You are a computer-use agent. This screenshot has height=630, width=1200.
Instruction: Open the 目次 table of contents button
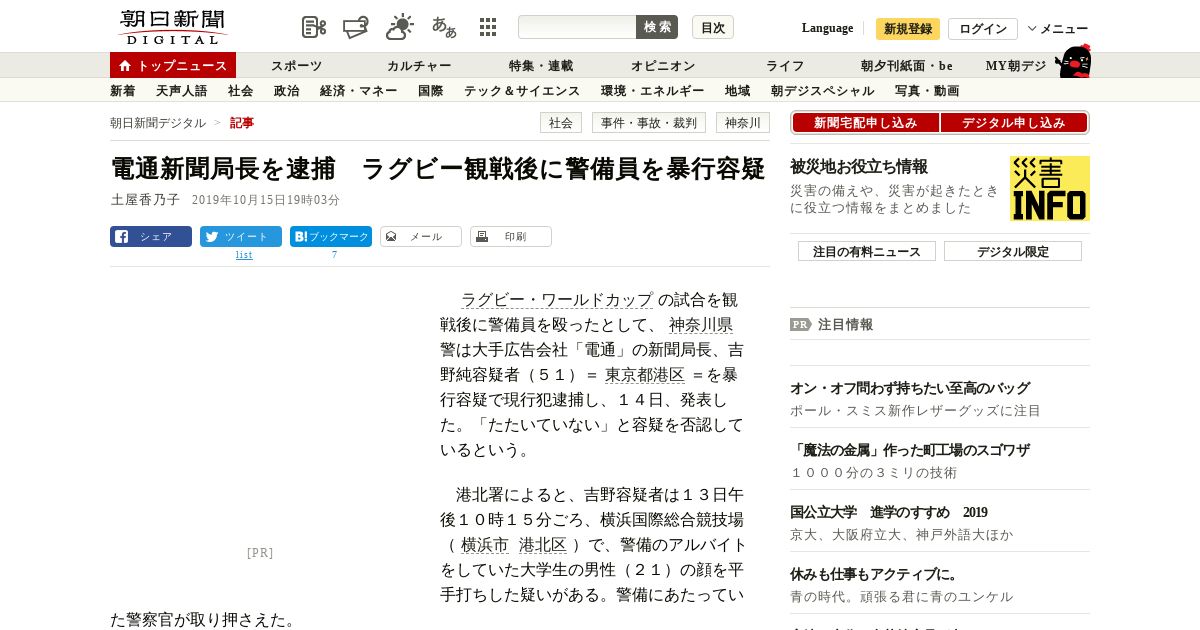(x=713, y=27)
